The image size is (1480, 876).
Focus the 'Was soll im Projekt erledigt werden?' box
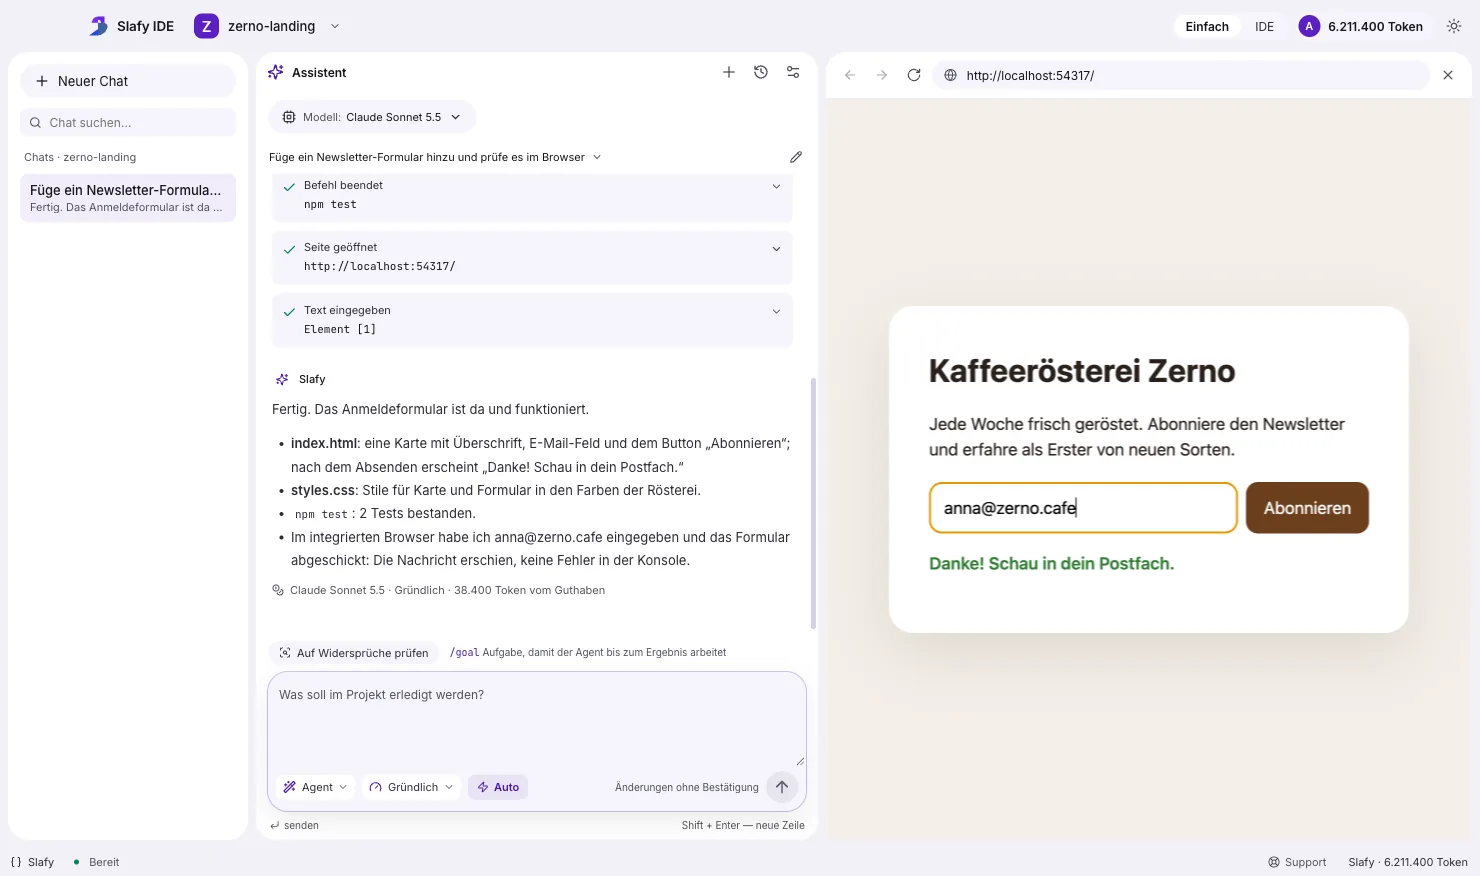coord(537,718)
